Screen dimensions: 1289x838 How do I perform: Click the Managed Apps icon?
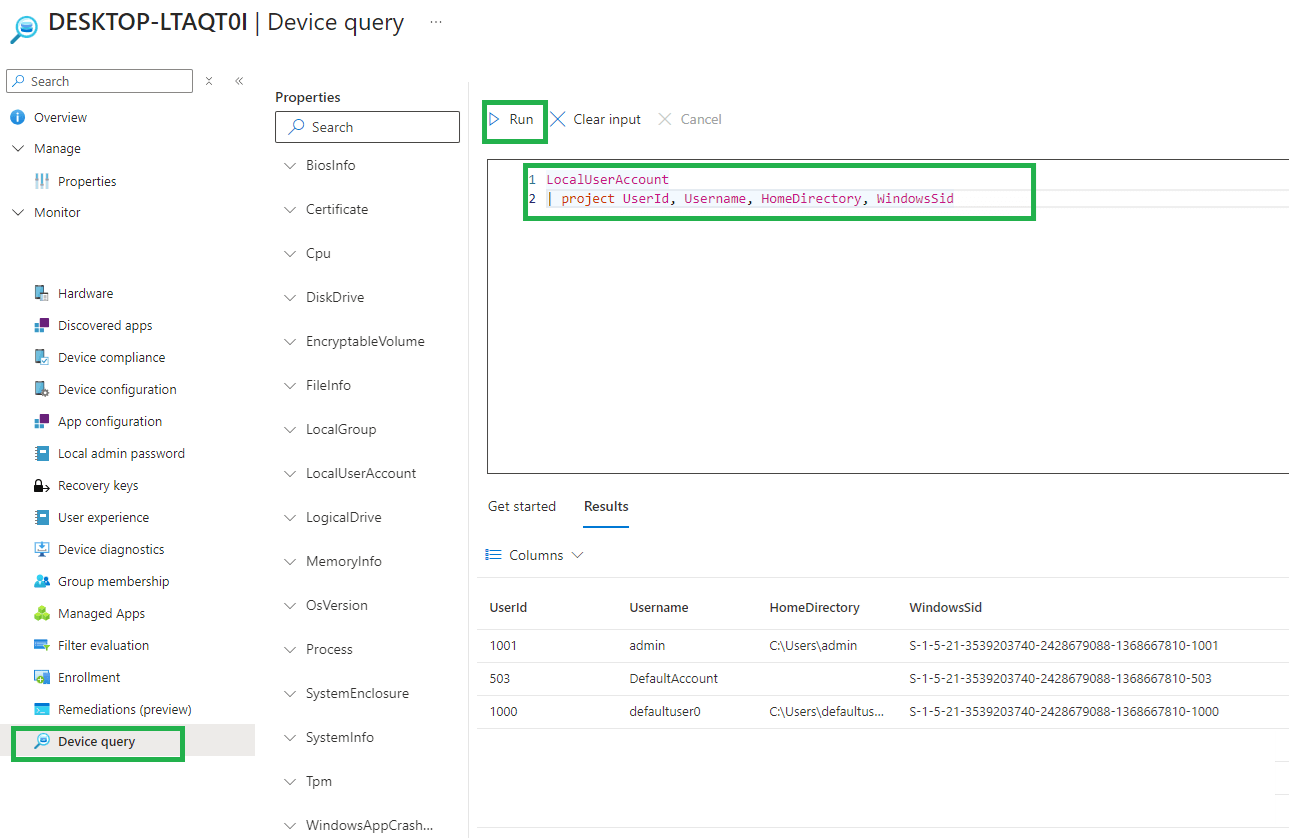(x=41, y=613)
